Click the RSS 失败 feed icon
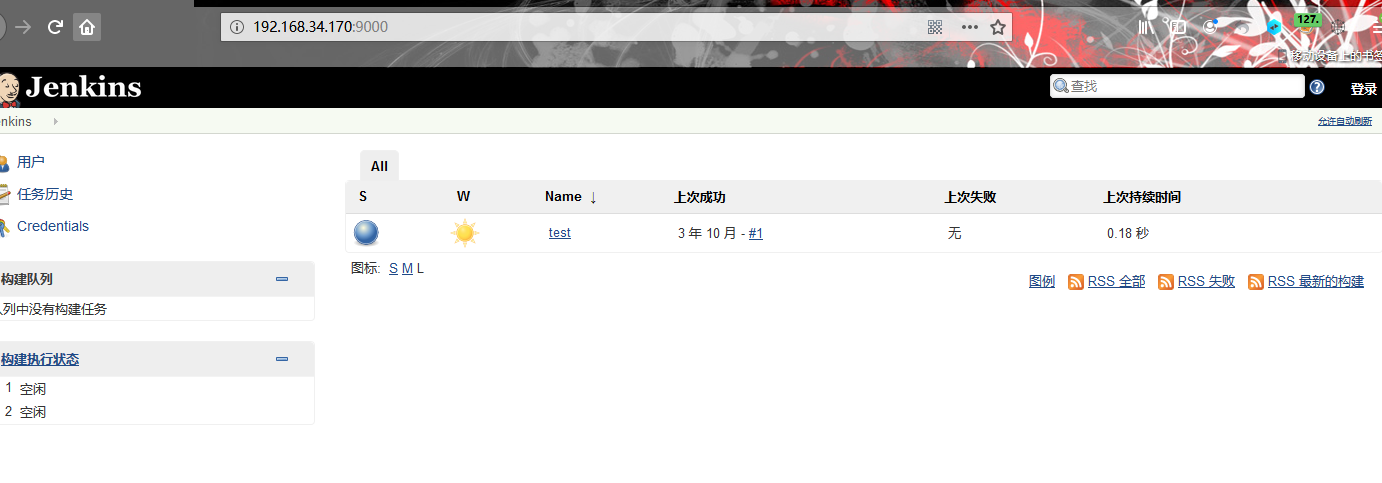This screenshot has height=483, width=1382. click(x=1166, y=282)
